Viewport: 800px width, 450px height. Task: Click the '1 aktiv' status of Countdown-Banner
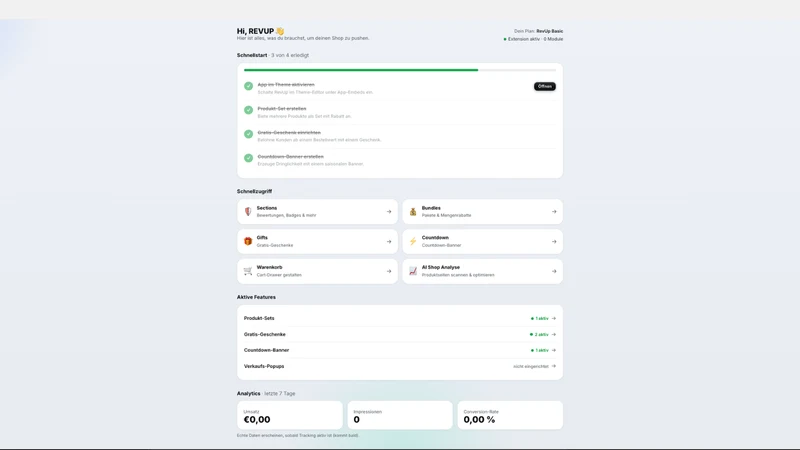[x=540, y=350]
